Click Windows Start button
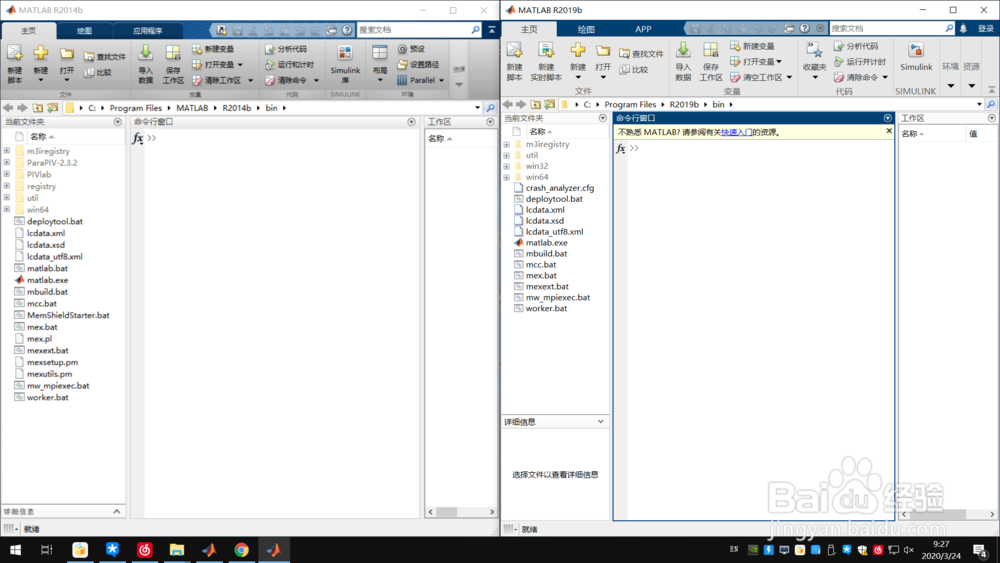 pyautogui.click(x=15, y=550)
